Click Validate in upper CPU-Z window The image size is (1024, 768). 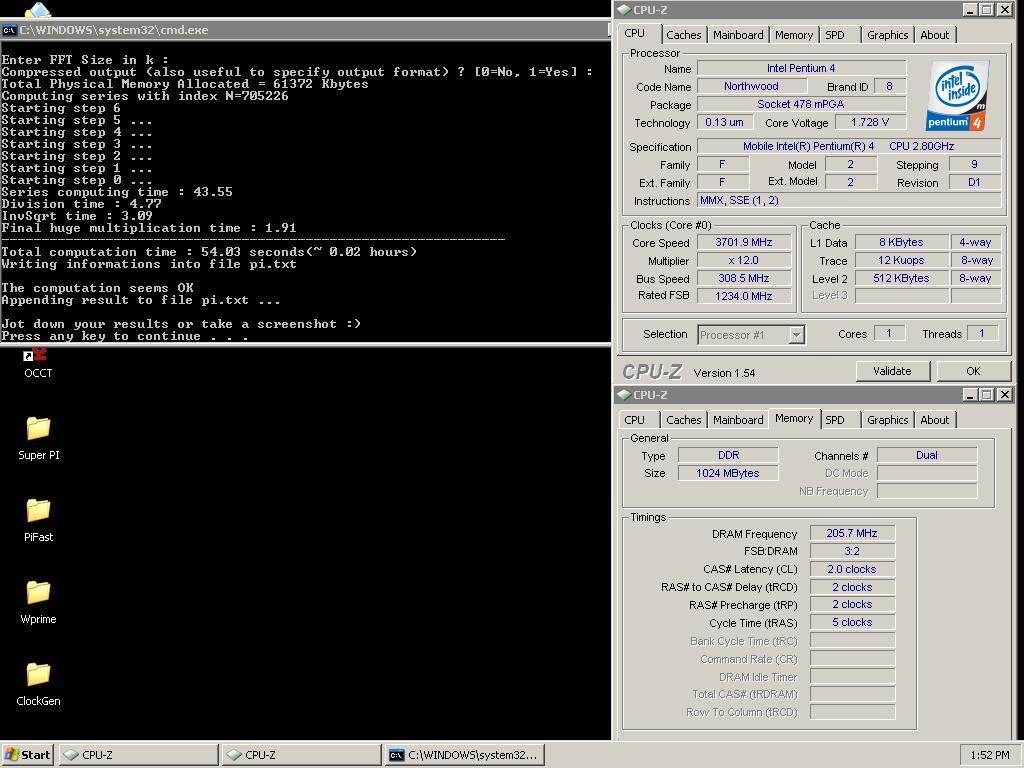892,371
